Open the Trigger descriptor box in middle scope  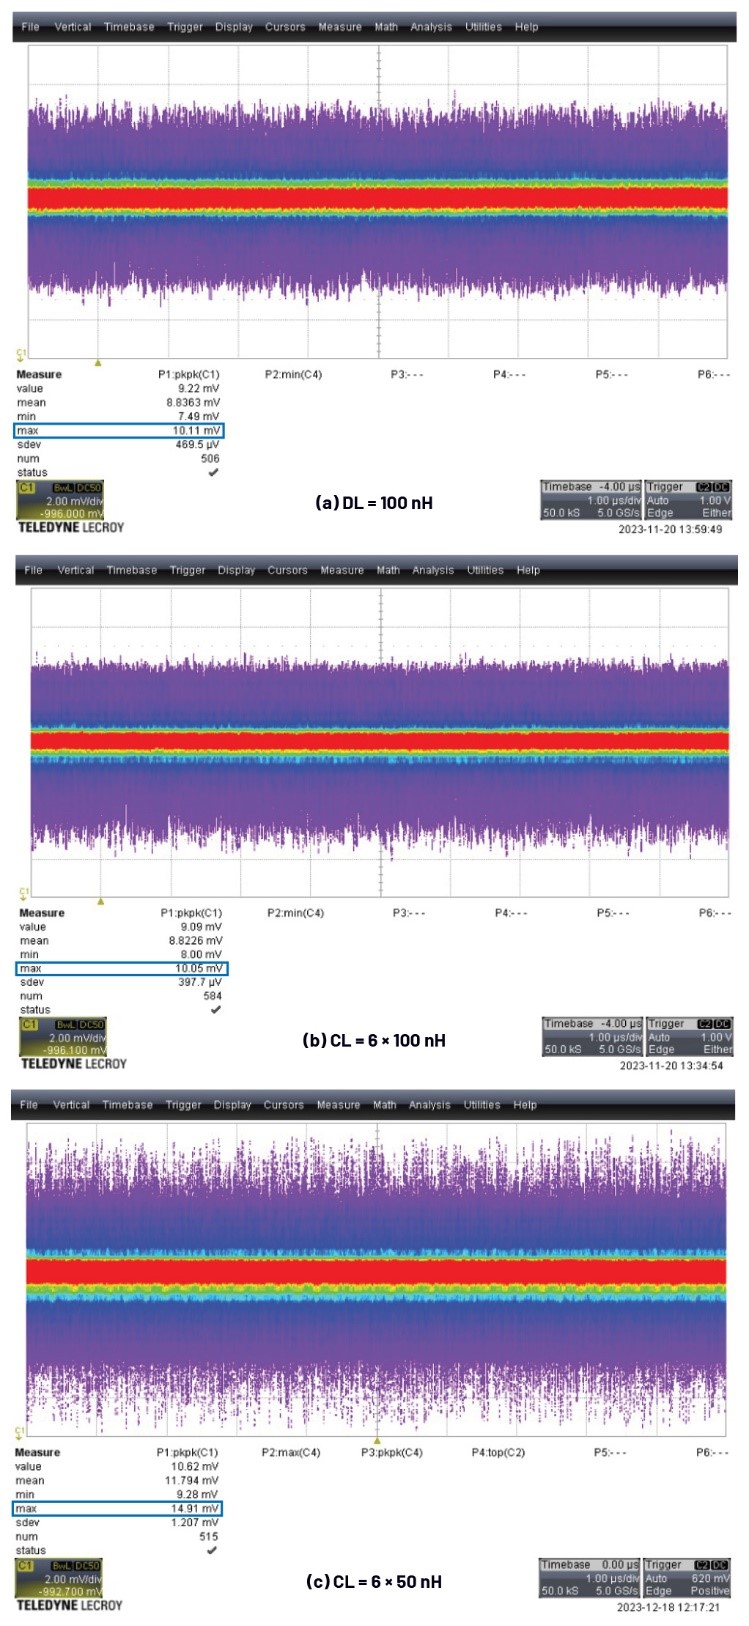(x=689, y=1037)
